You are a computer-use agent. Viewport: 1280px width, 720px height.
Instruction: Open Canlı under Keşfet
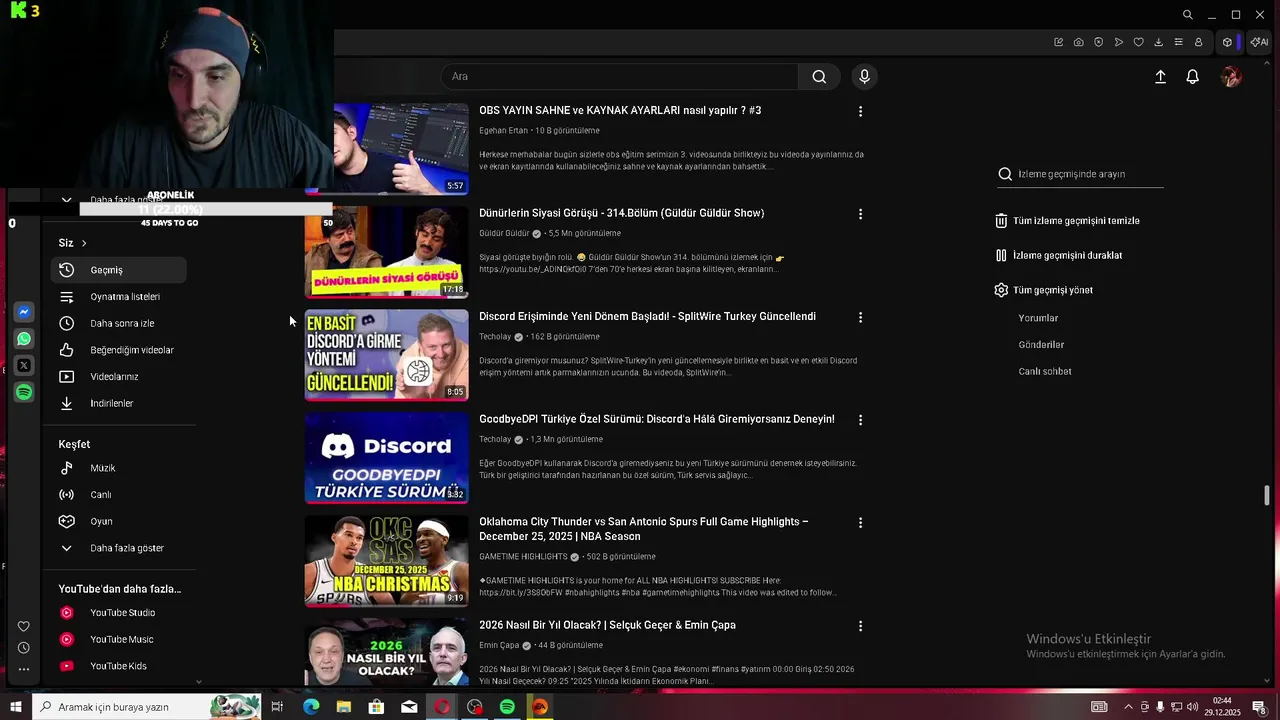118,495
